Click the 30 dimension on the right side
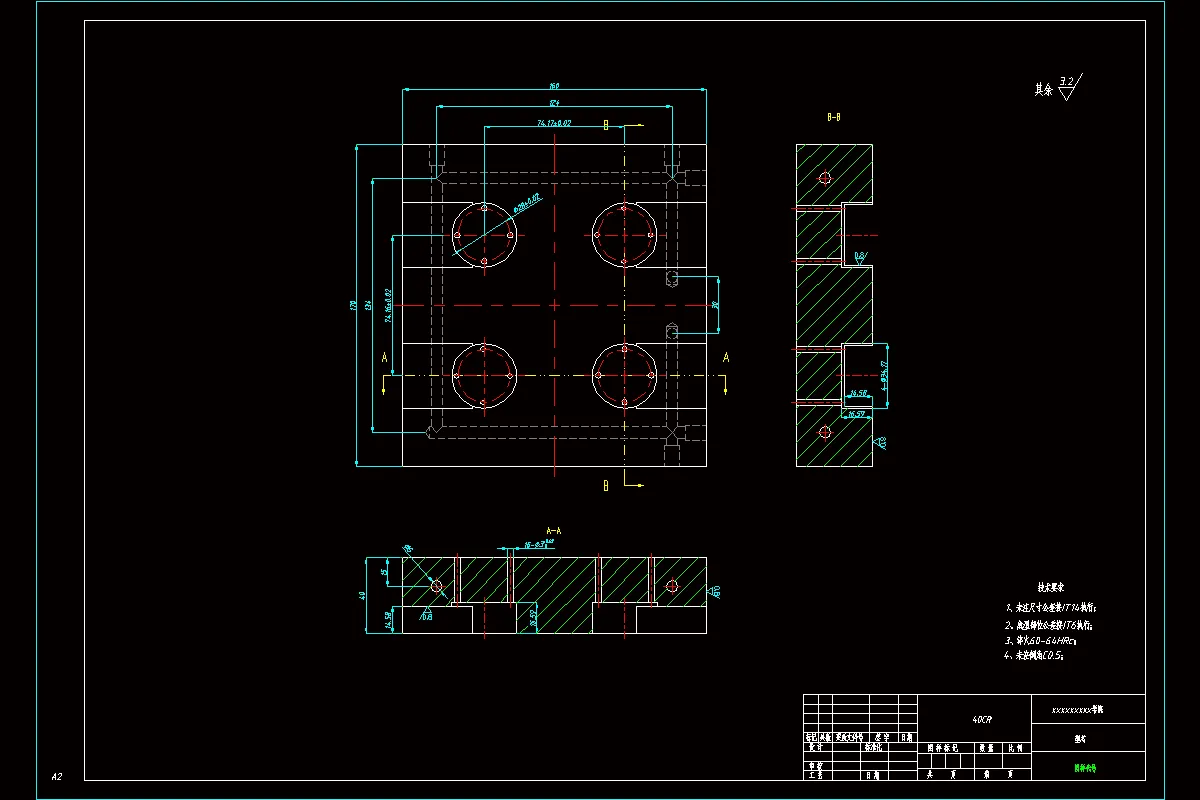This screenshot has width=1200, height=800. (715, 305)
